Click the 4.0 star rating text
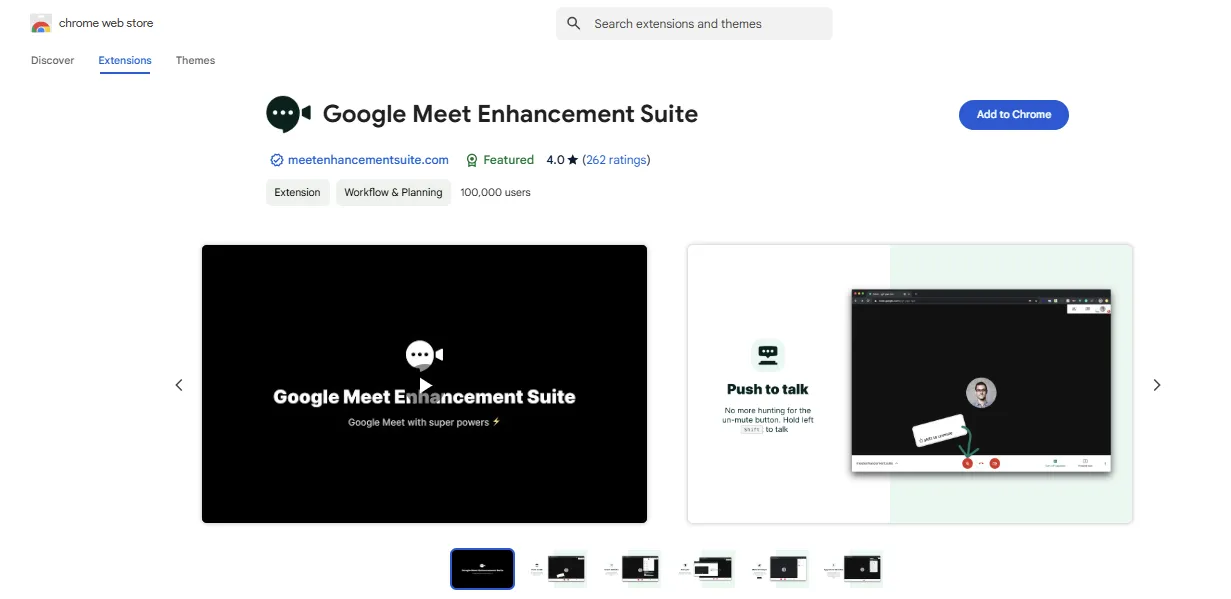The image size is (1231, 599). (x=562, y=160)
